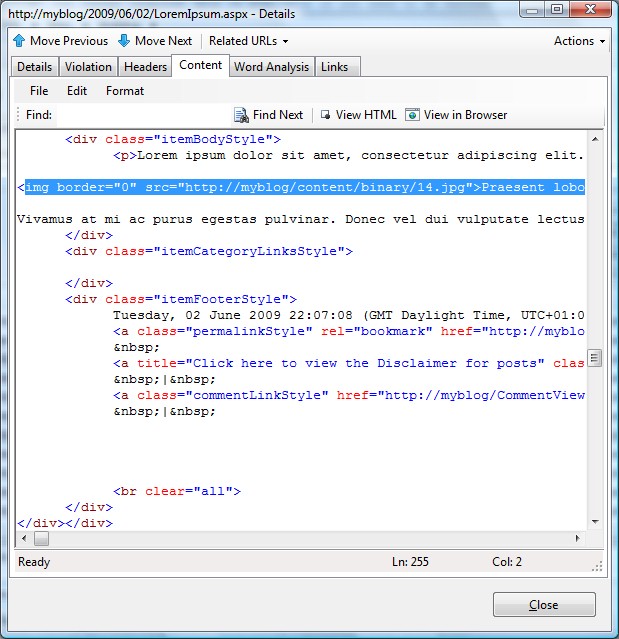Click the br clear="all" line
The height and width of the screenshot is (639, 619).
pyautogui.click(x=177, y=491)
